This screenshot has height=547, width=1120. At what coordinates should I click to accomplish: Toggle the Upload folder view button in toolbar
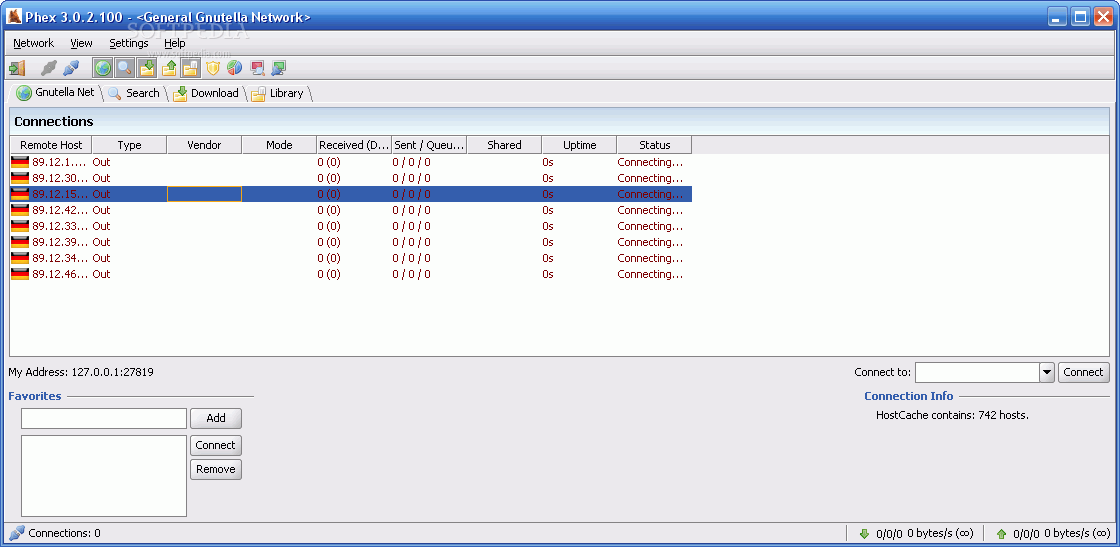point(169,69)
